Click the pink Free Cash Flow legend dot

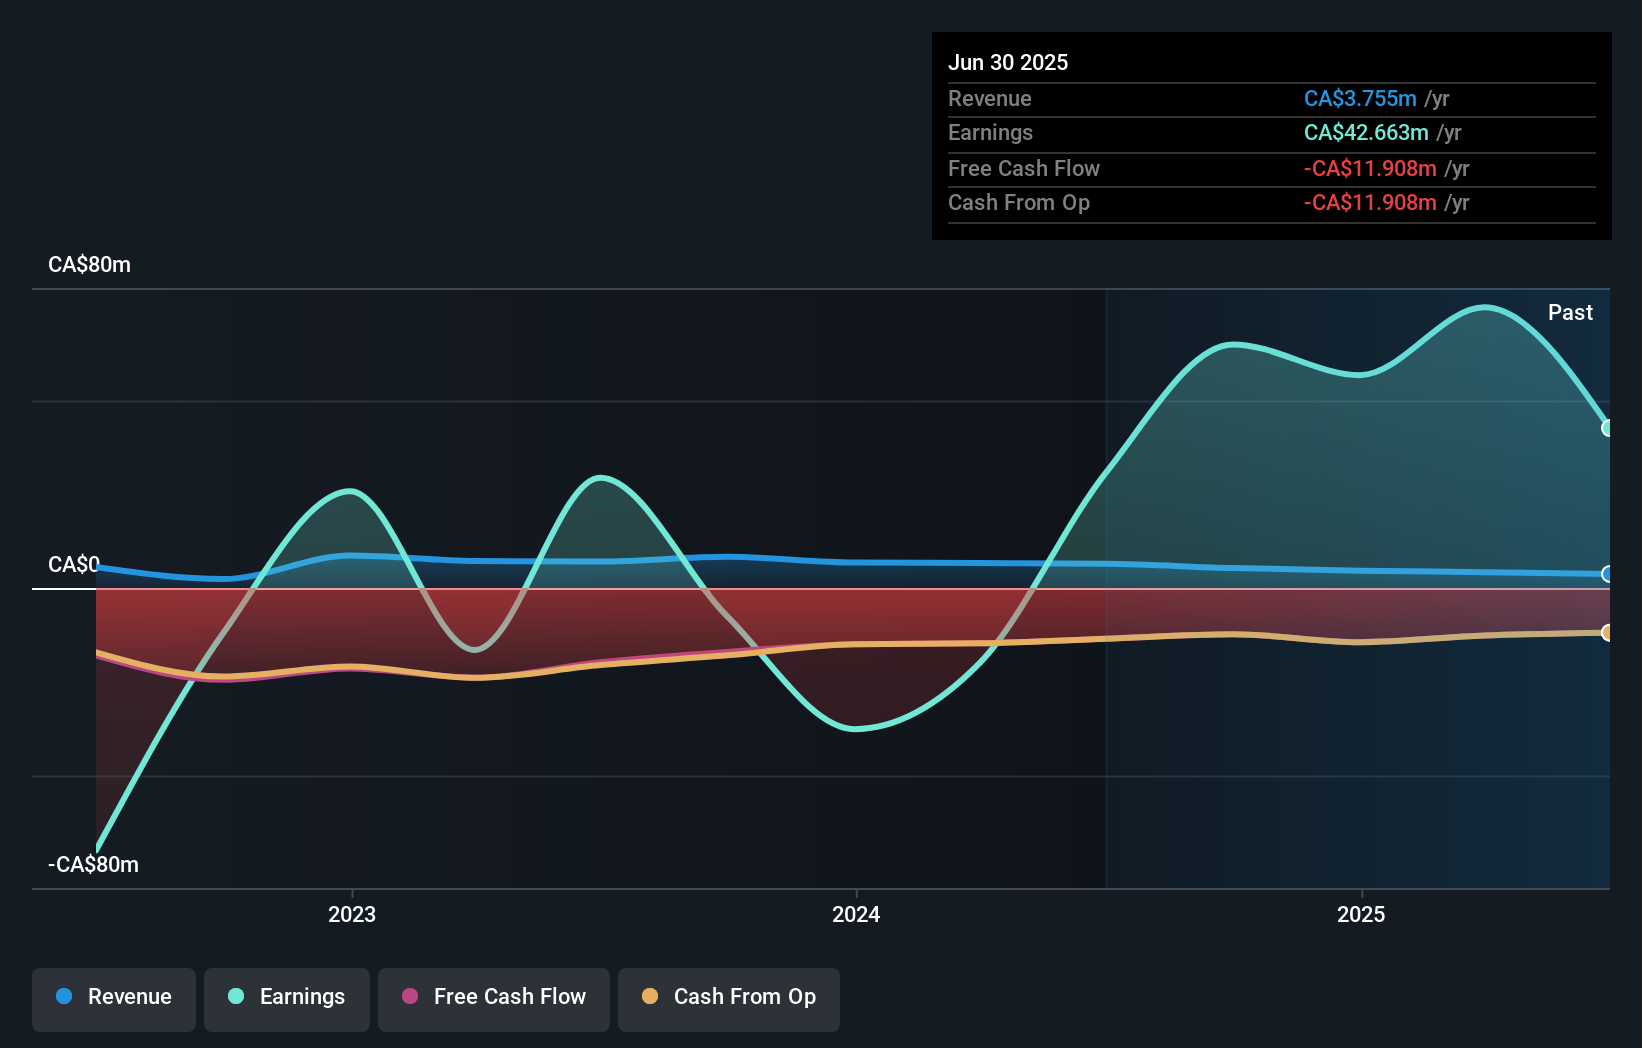[410, 996]
